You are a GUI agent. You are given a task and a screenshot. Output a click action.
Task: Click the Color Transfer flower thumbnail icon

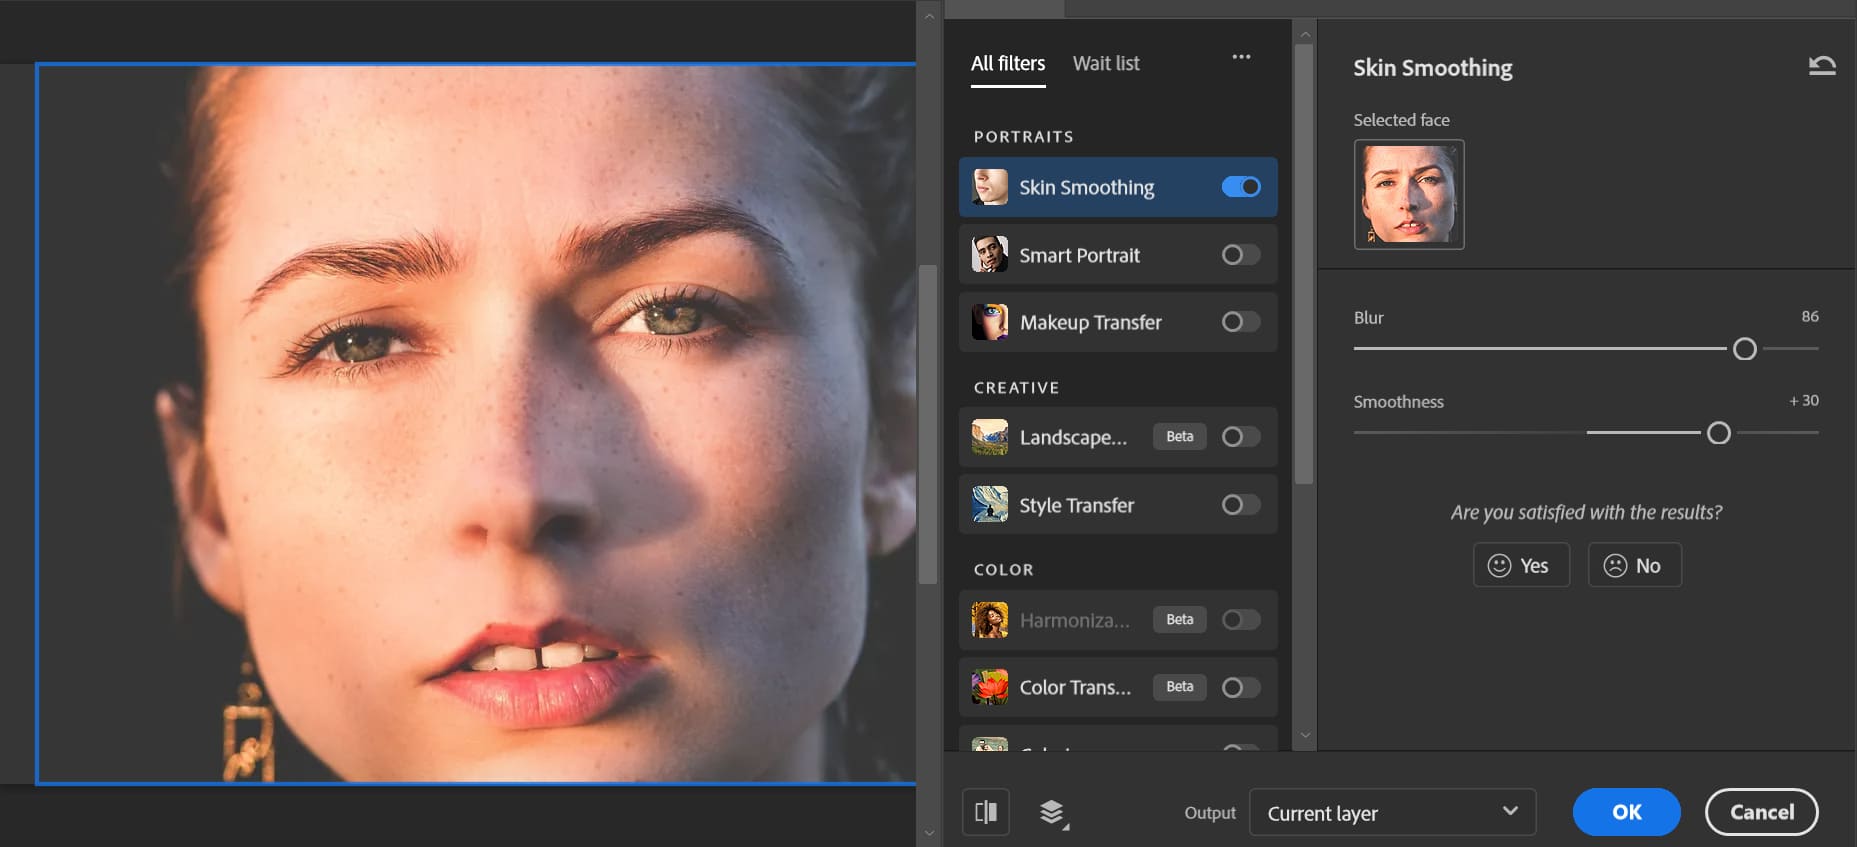990,687
